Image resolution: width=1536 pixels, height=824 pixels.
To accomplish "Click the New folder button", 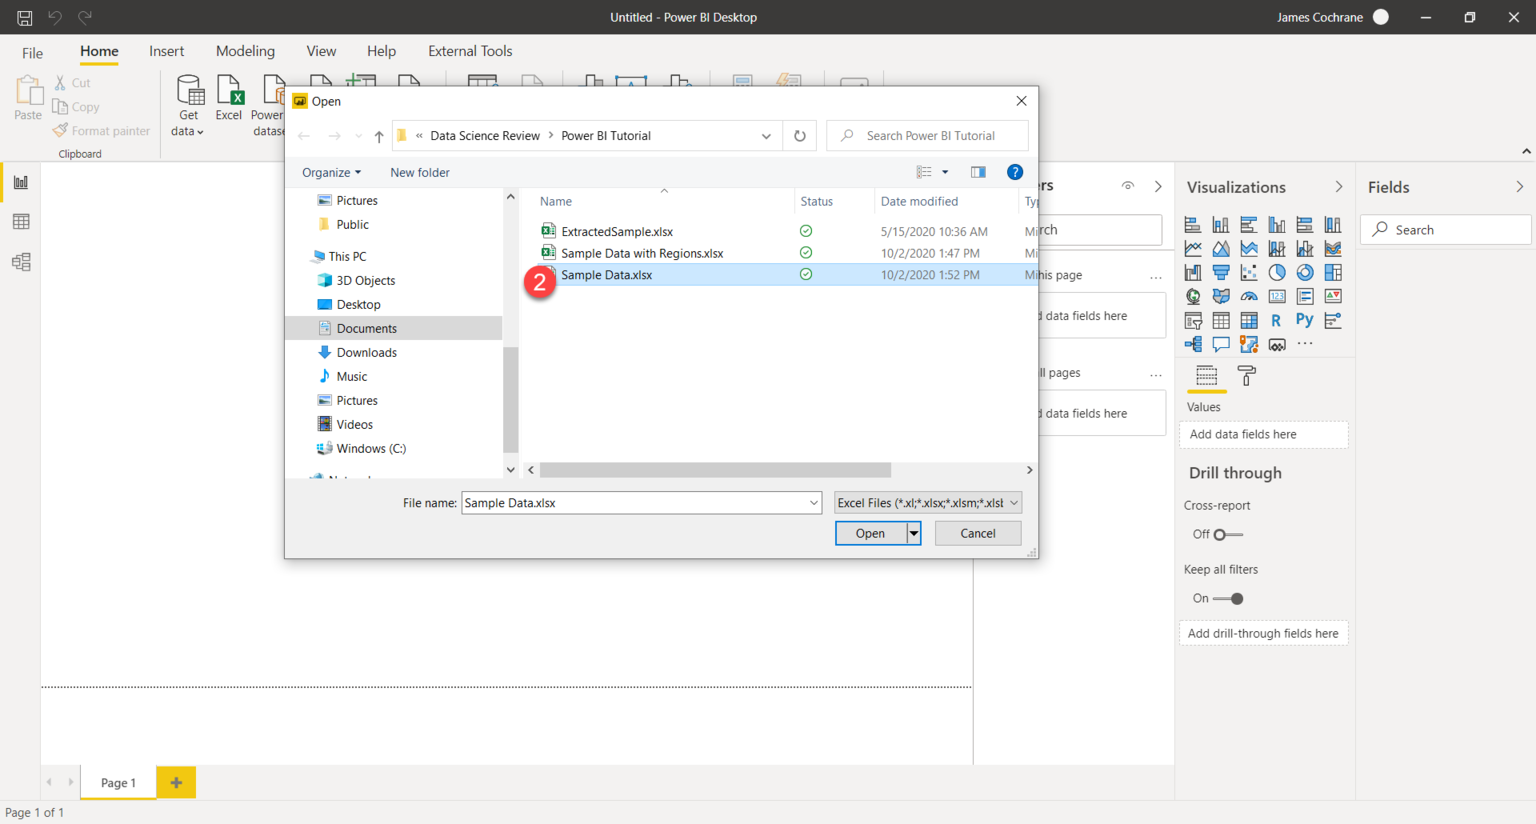I will click(x=419, y=172).
